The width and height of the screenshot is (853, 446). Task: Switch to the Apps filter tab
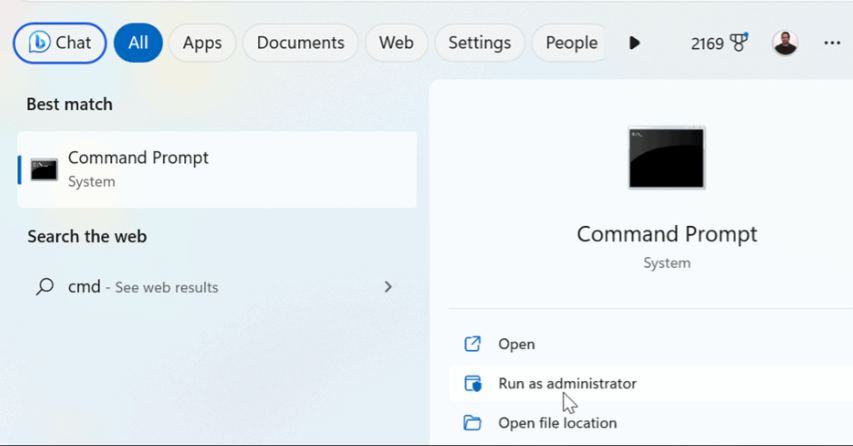click(x=202, y=43)
